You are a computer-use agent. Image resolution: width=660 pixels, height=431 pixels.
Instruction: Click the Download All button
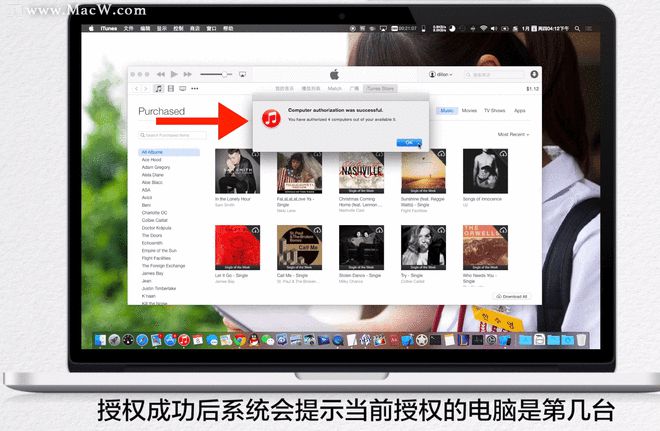(x=512, y=296)
